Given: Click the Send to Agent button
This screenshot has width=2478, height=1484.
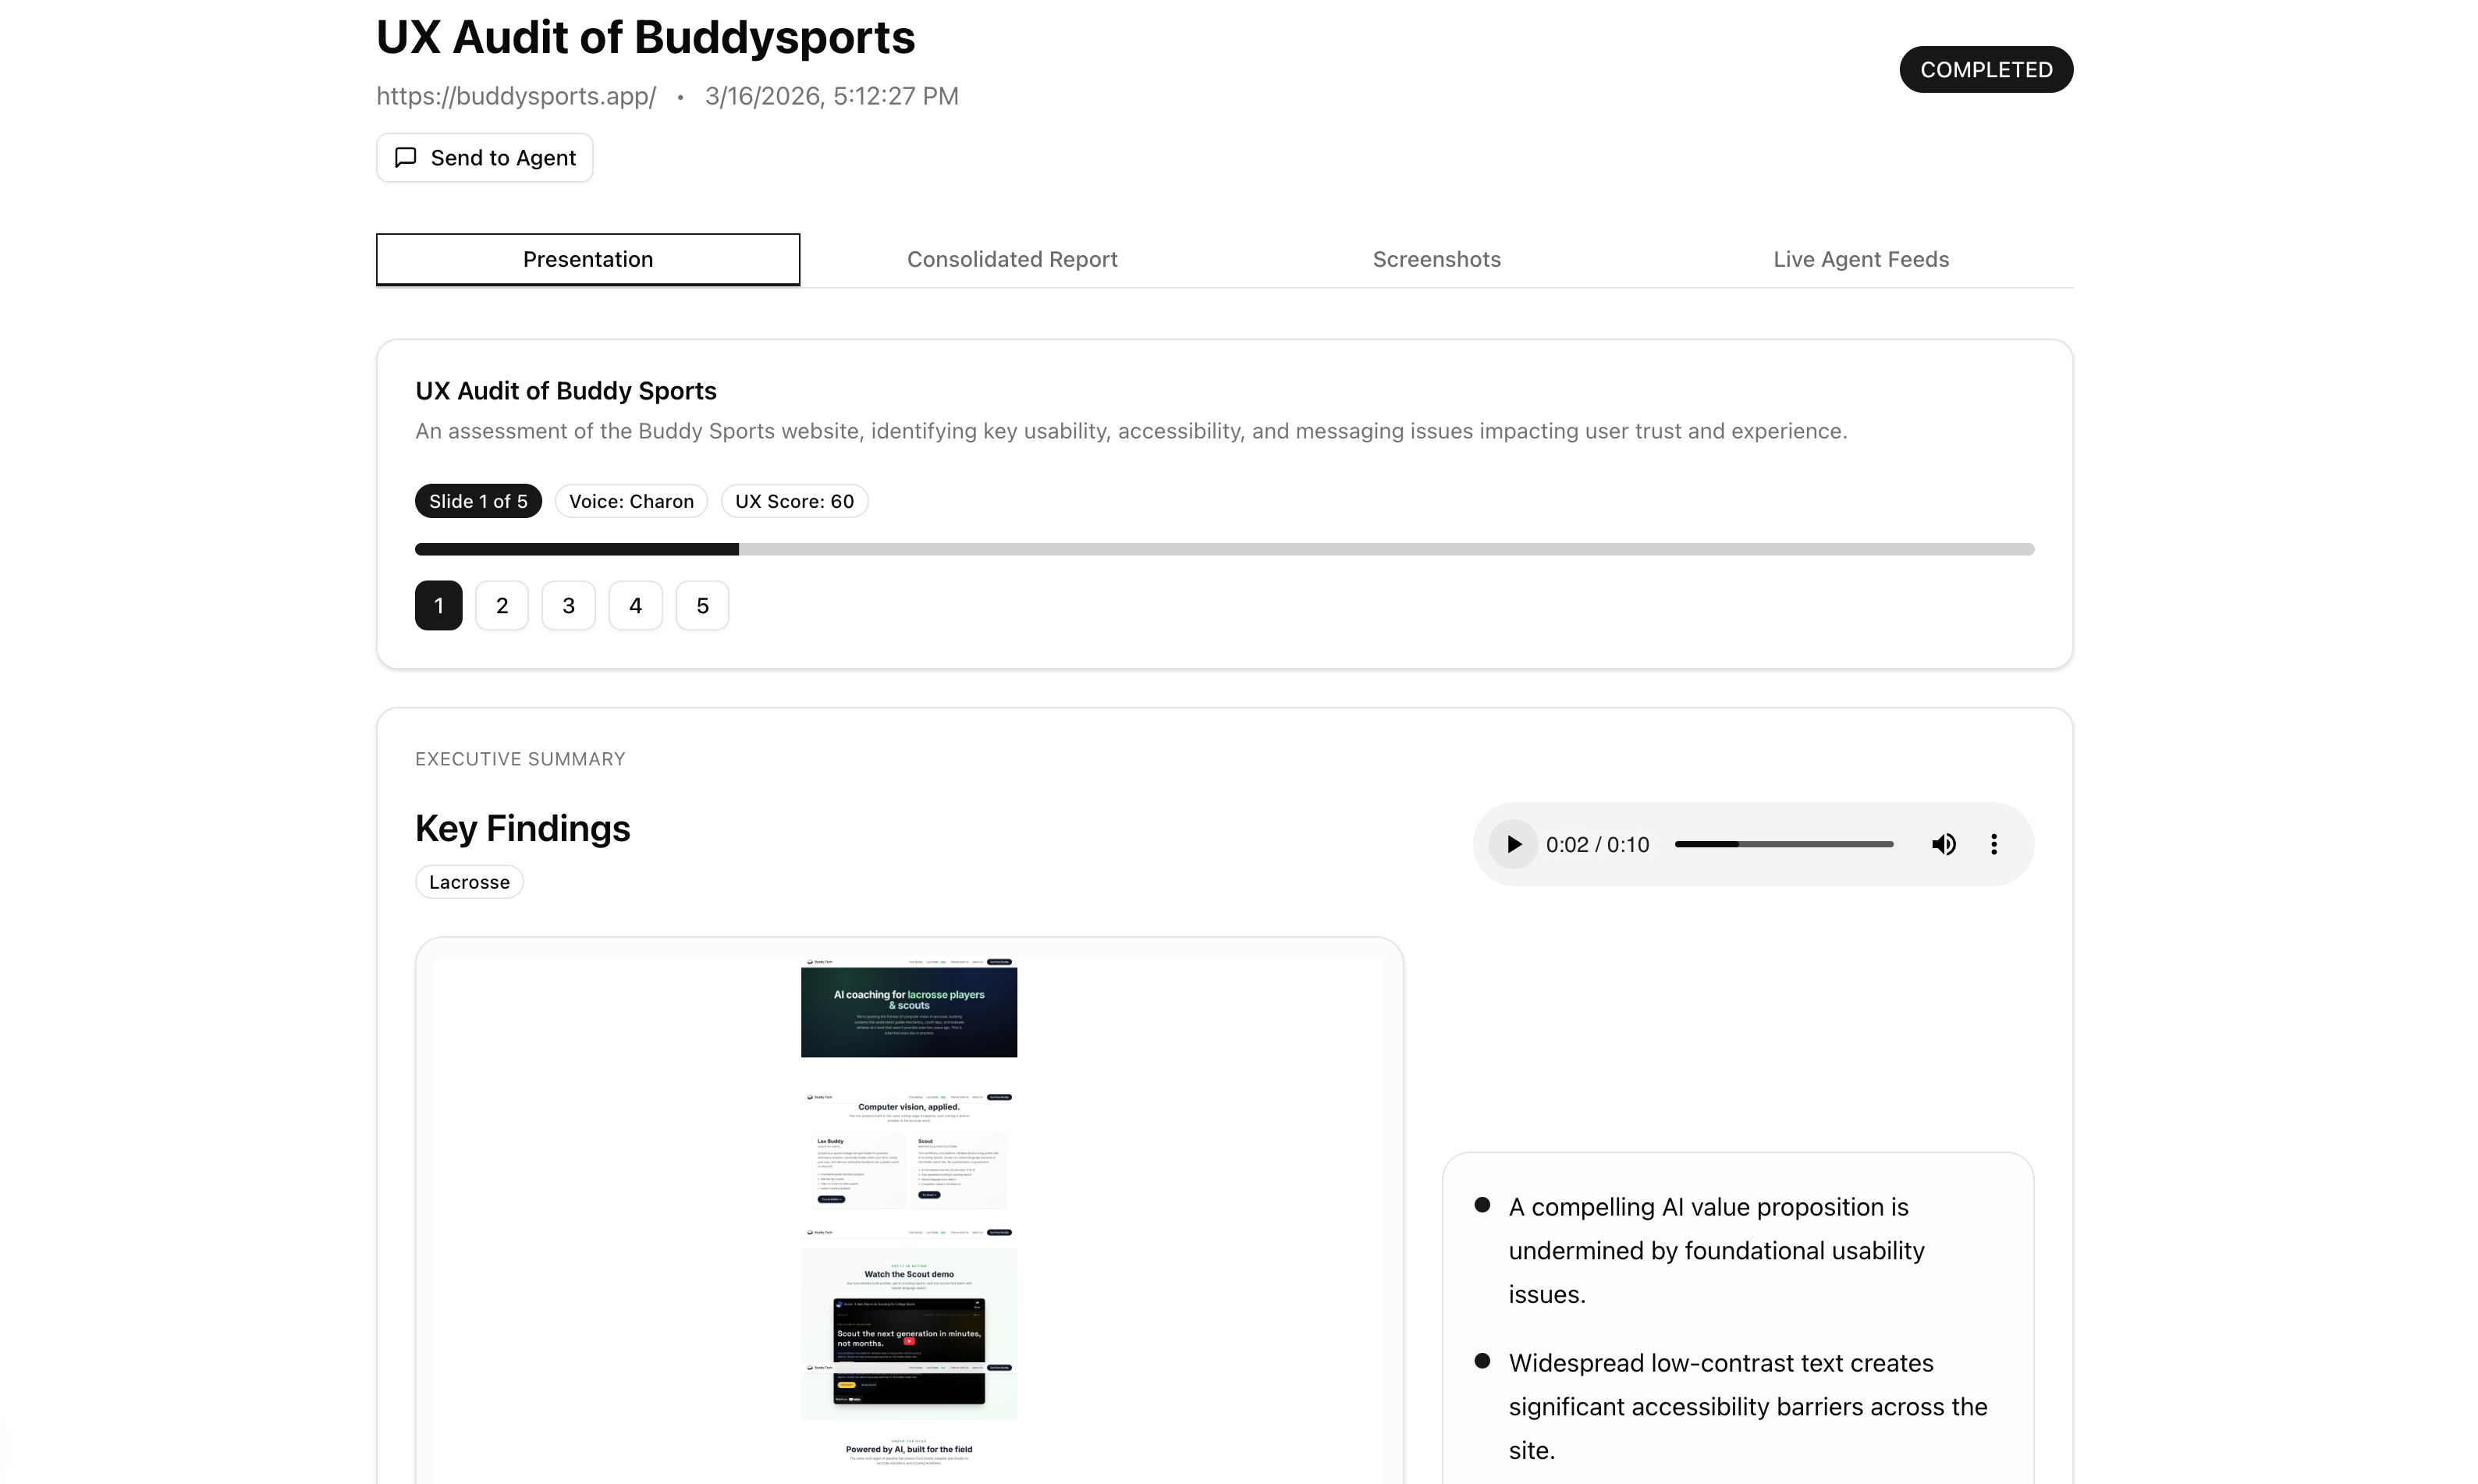Looking at the screenshot, I should coord(484,158).
